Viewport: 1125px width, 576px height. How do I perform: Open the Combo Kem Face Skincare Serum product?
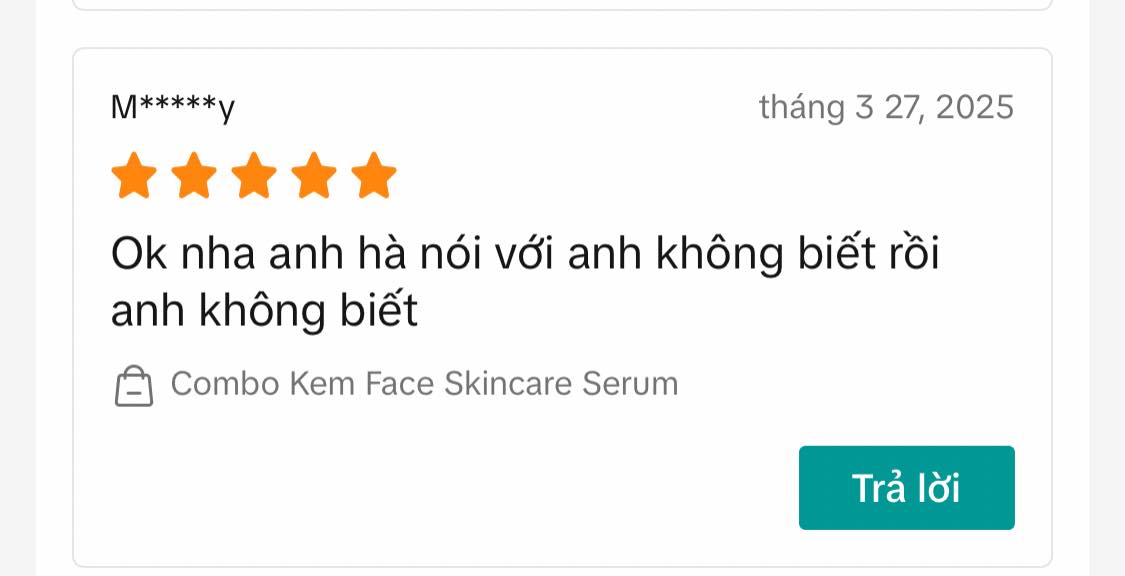coord(424,383)
